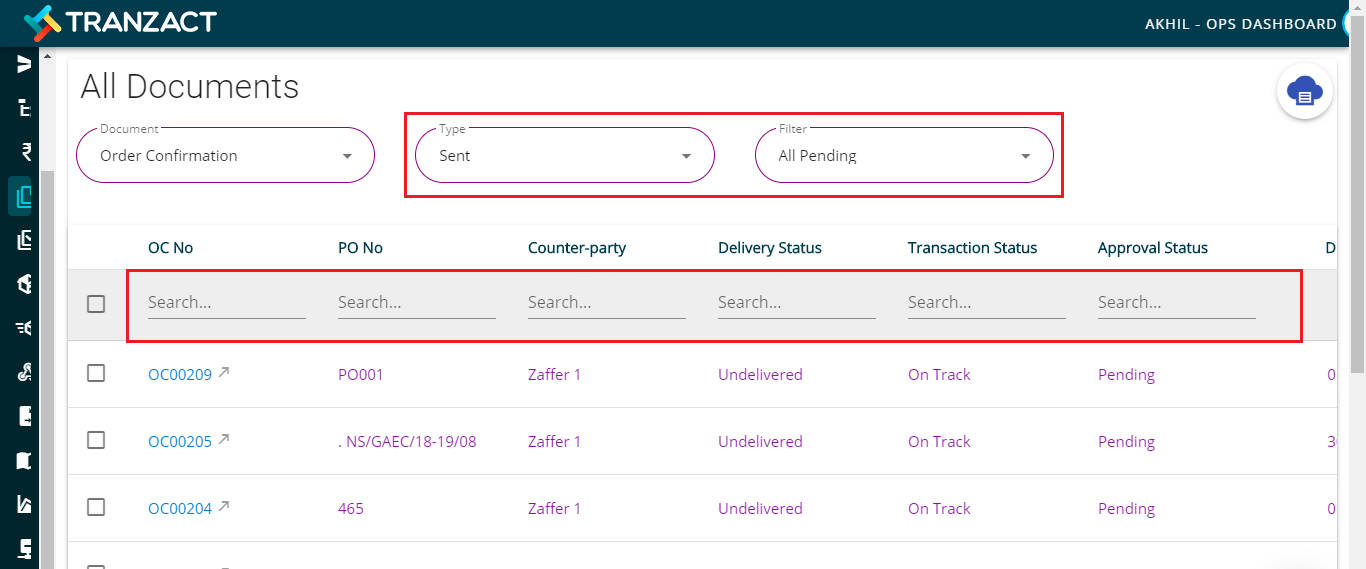Click On Track in the OC00204 row
The height and width of the screenshot is (569, 1366).
tap(939, 509)
